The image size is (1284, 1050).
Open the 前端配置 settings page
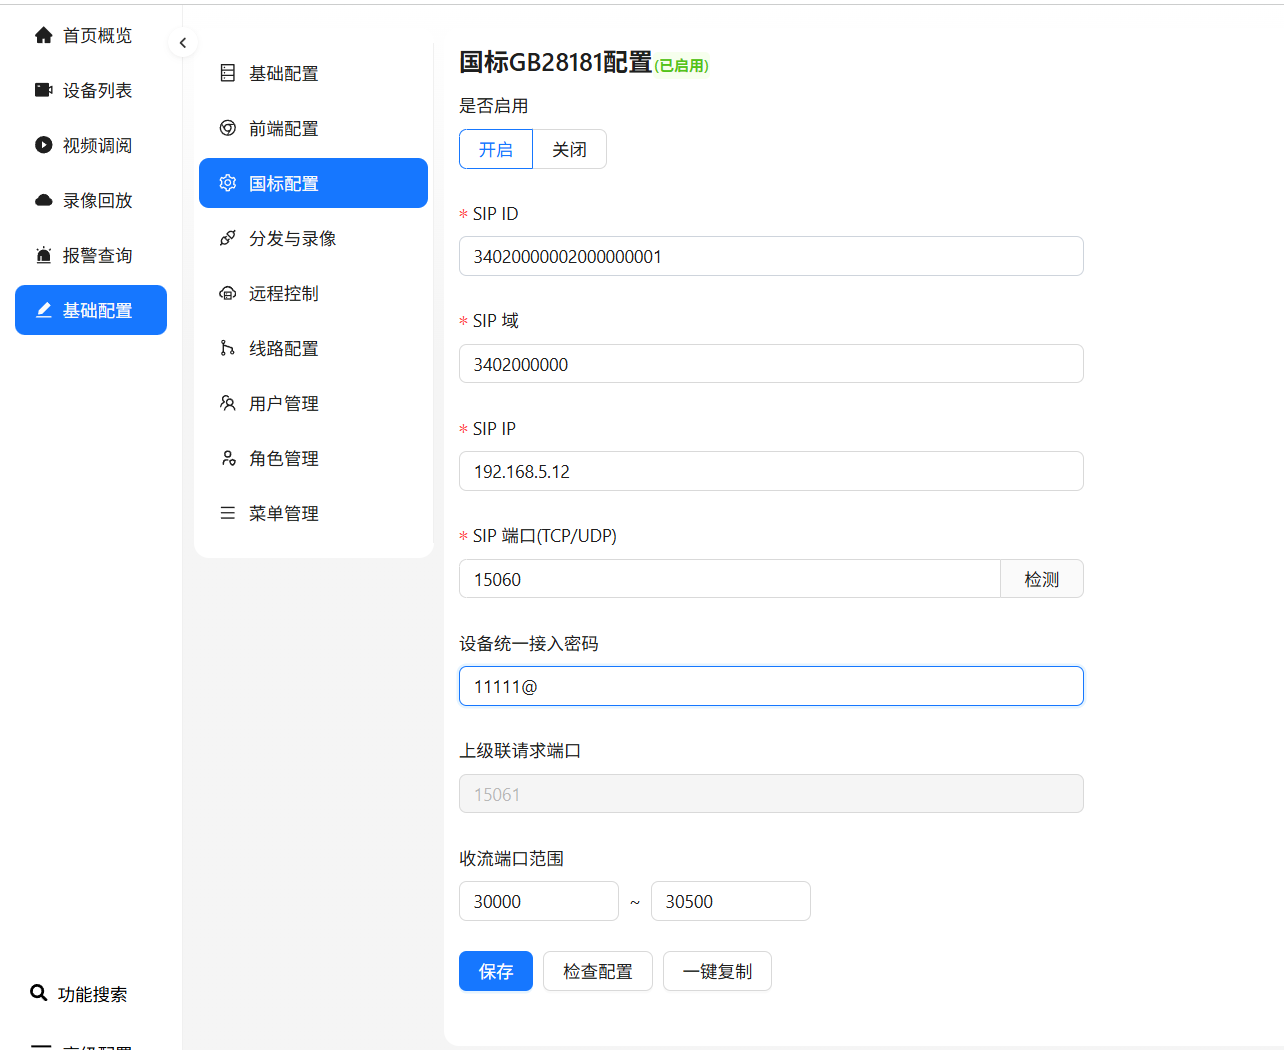pos(283,128)
